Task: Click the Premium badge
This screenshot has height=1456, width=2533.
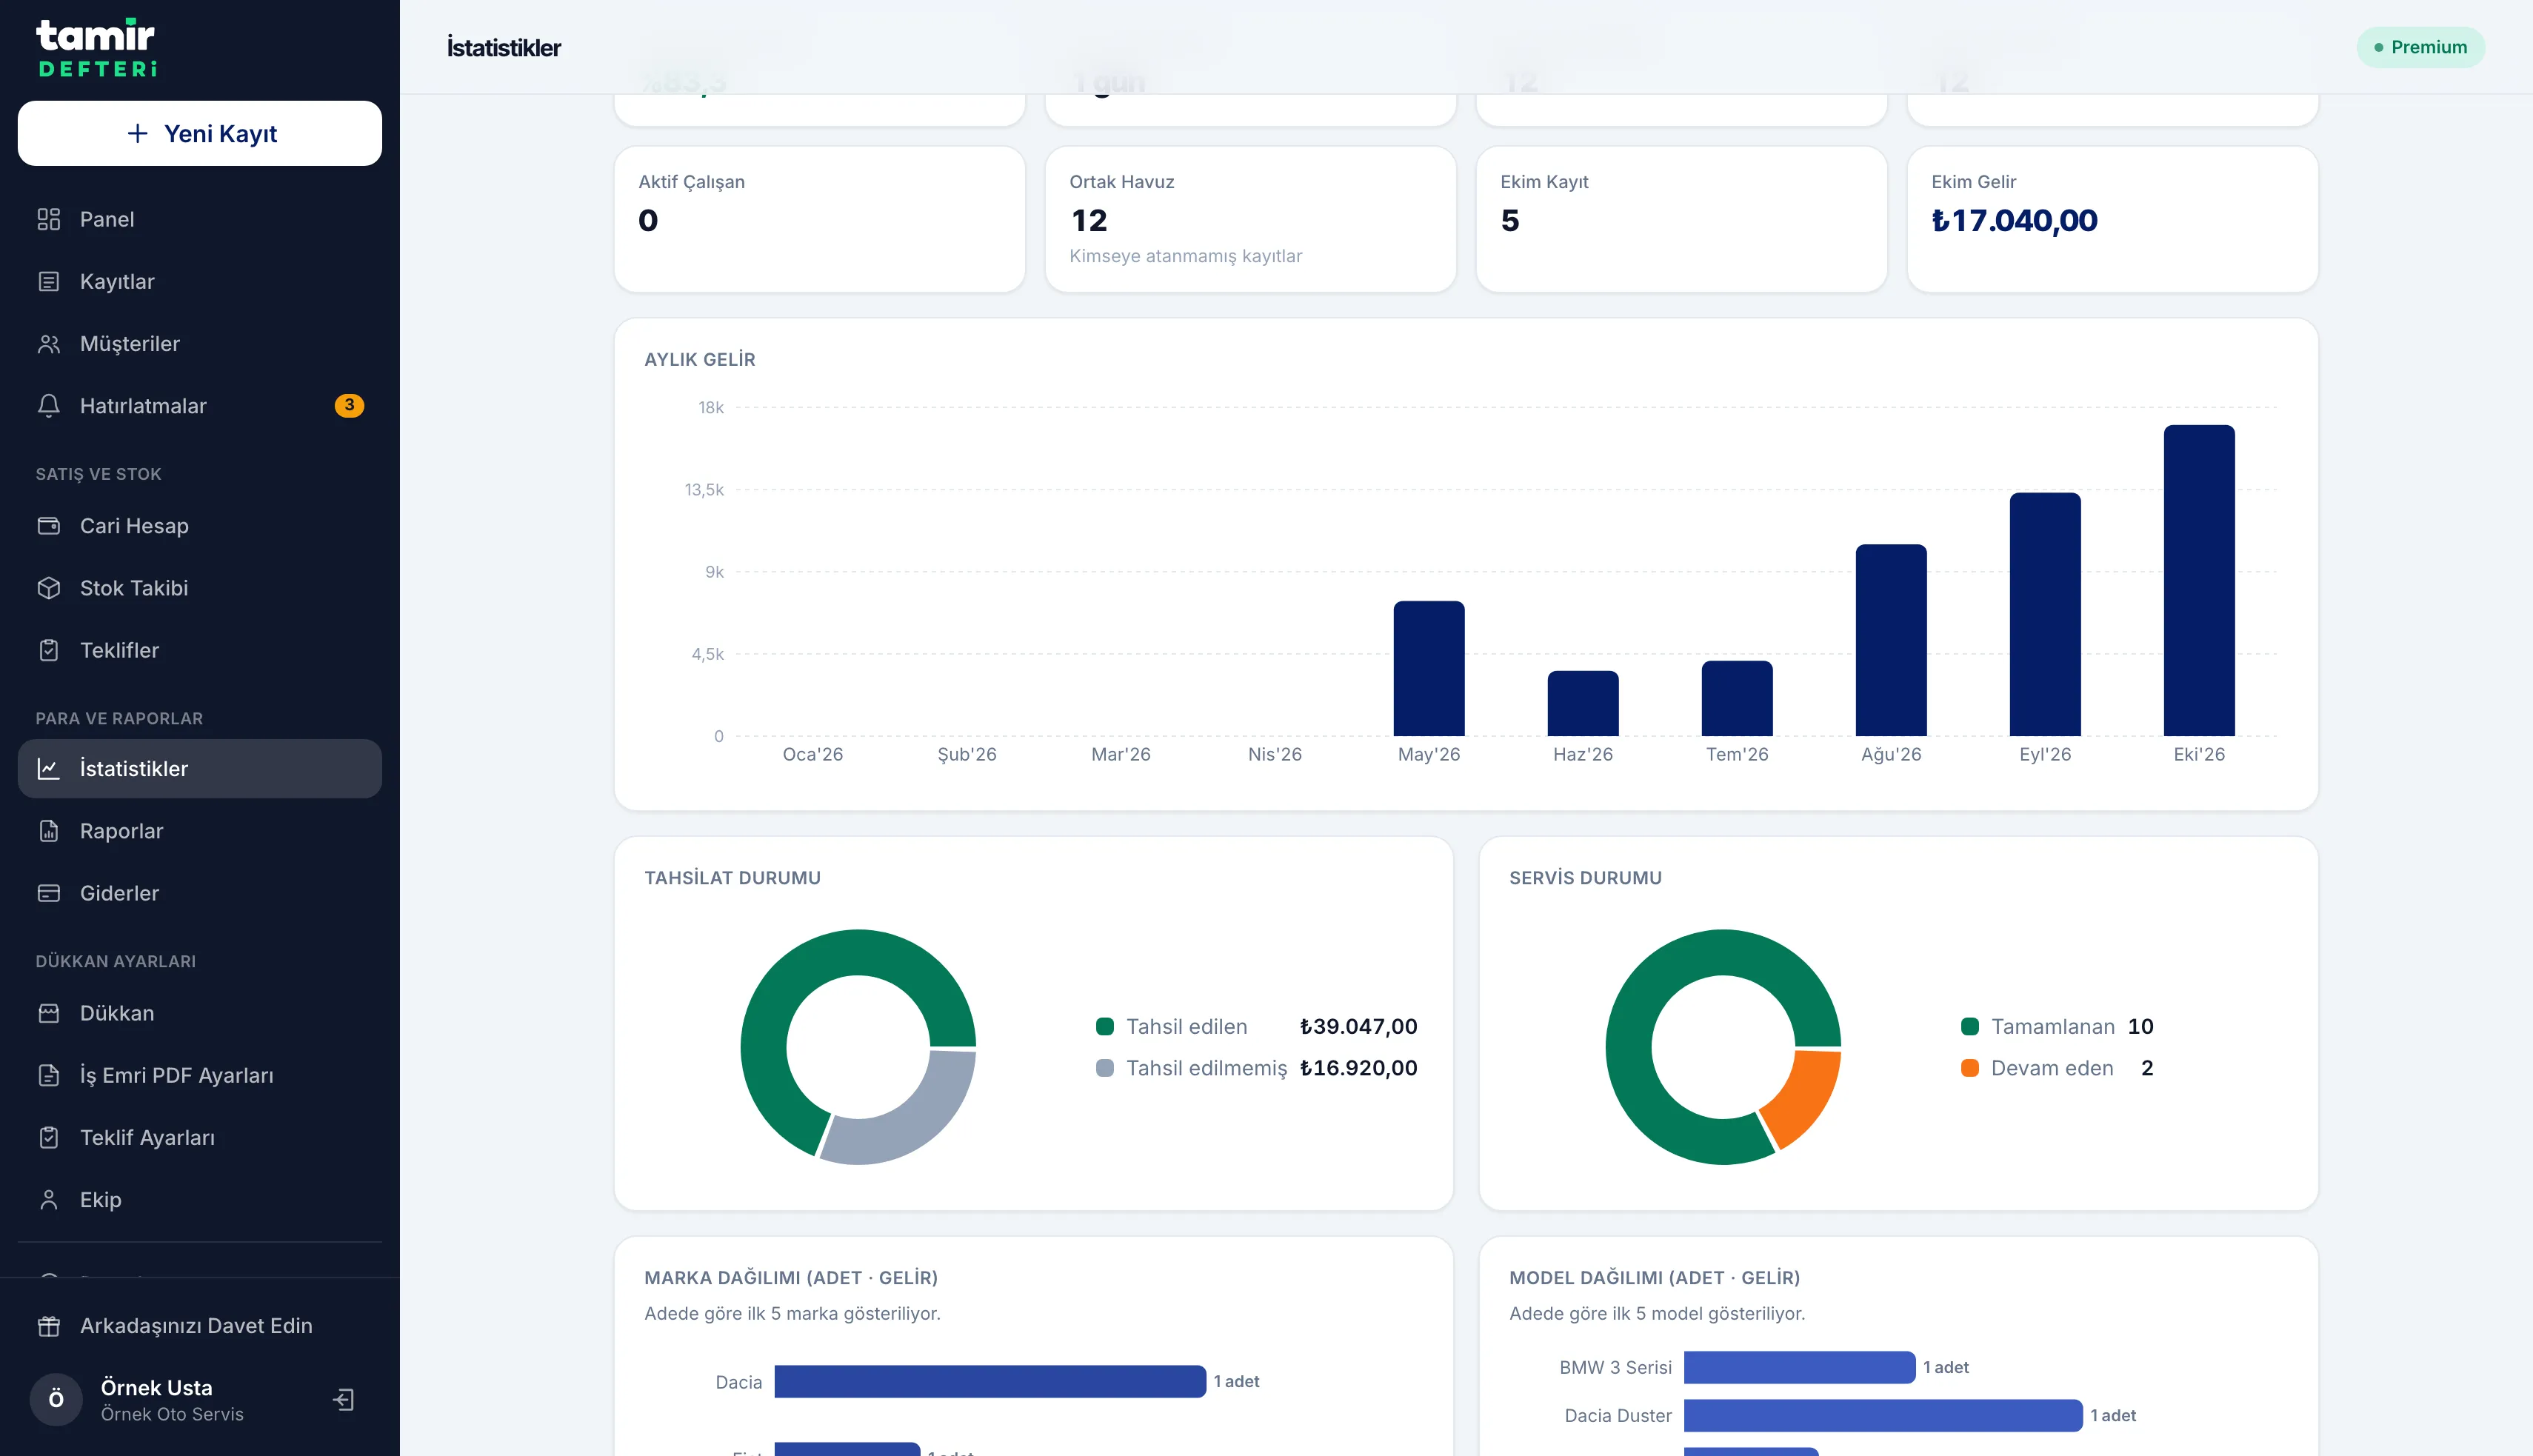Action: point(2420,47)
